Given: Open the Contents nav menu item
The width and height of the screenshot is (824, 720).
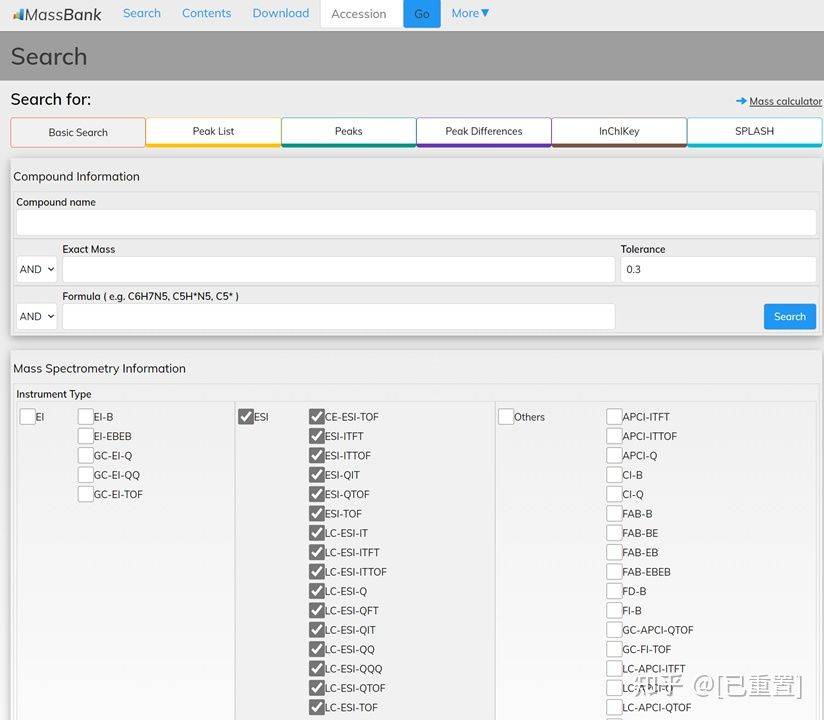Looking at the screenshot, I should tap(207, 14).
